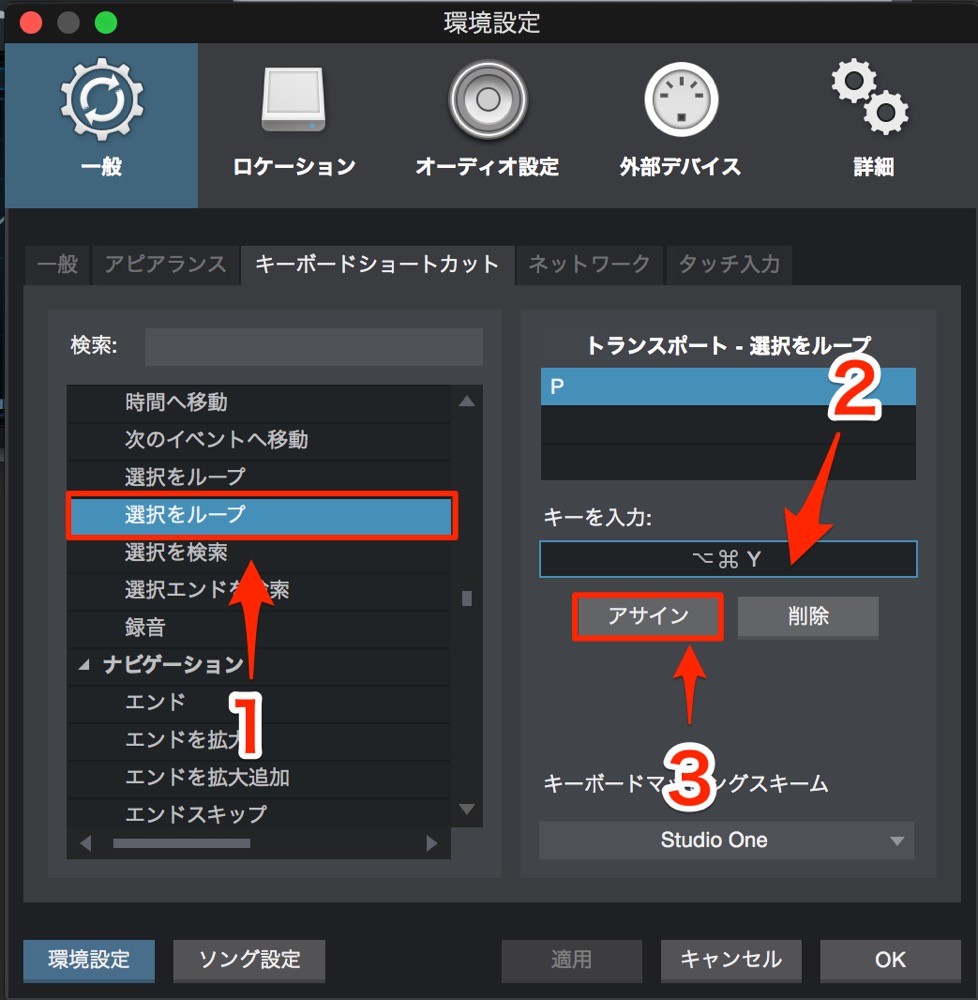Image resolution: width=978 pixels, height=1000 pixels.
Task: Switch to the 一般 sub-tab
Action: point(58,264)
